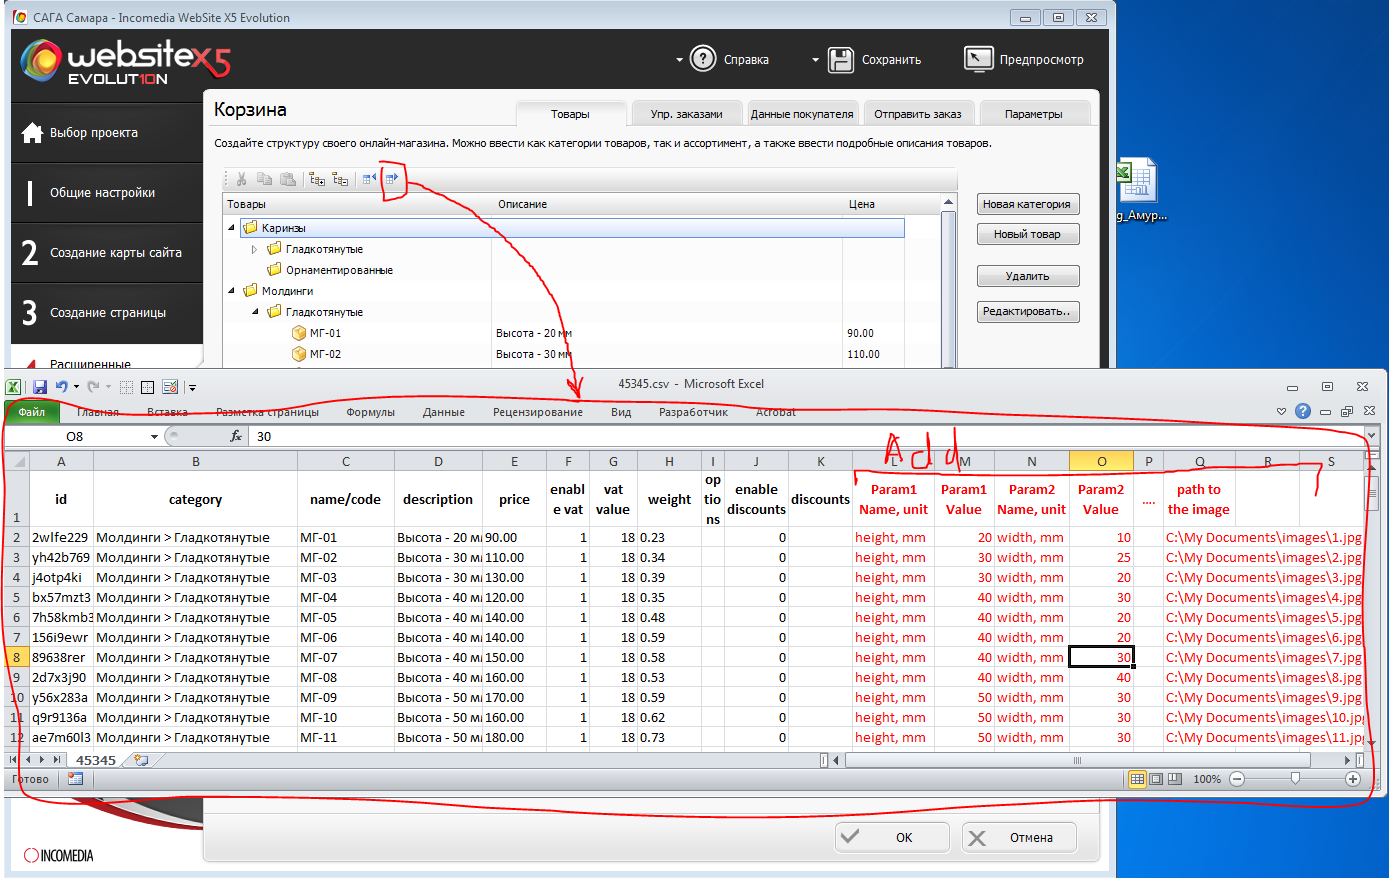Image resolution: width=1389 pixels, height=878 pixels.
Task: Click the МГ-01 product box icon
Action: [x=298, y=333]
